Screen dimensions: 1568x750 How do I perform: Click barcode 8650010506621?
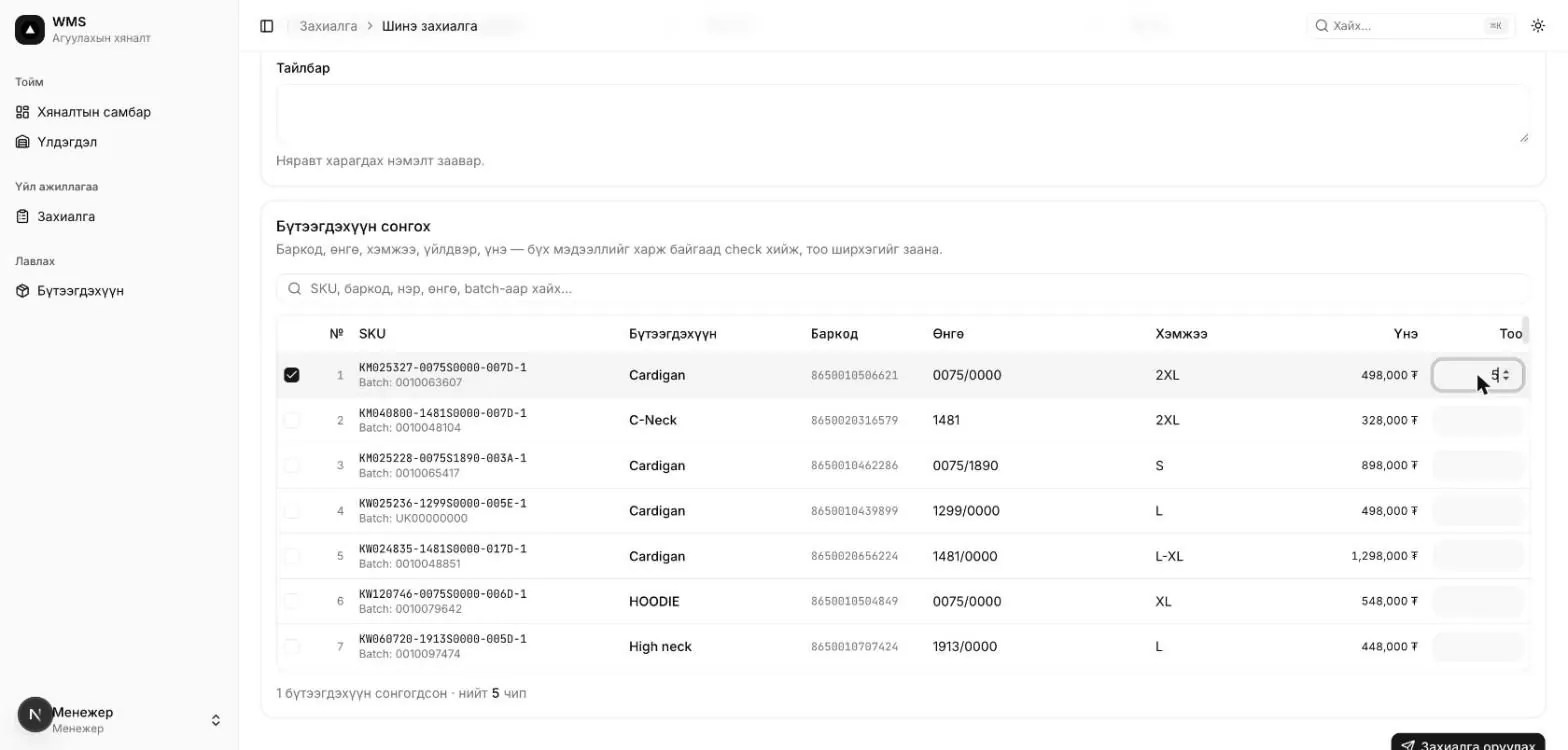click(x=854, y=376)
